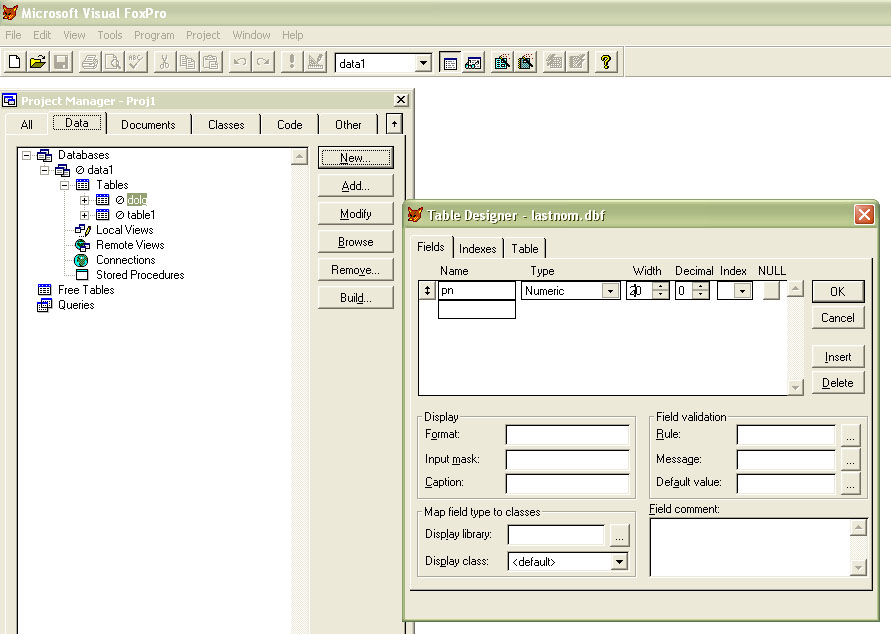Click the Form wizard toolbar icon

pos(502,62)
